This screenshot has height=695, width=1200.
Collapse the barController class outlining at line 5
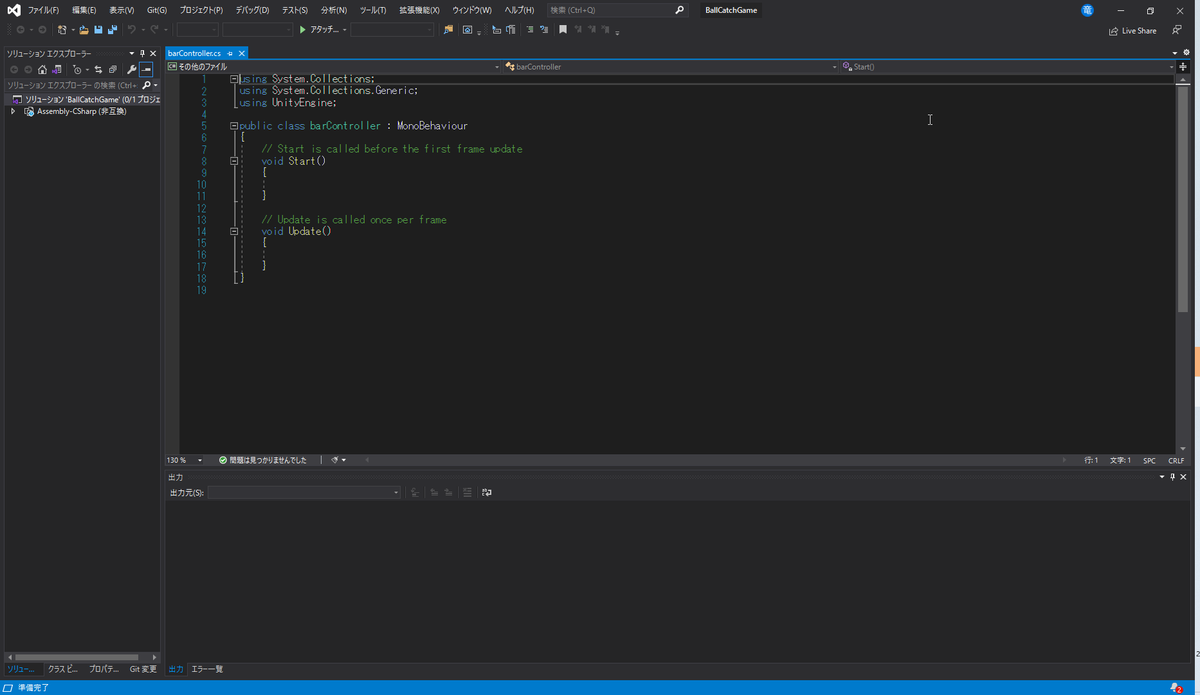coord(233,126)
